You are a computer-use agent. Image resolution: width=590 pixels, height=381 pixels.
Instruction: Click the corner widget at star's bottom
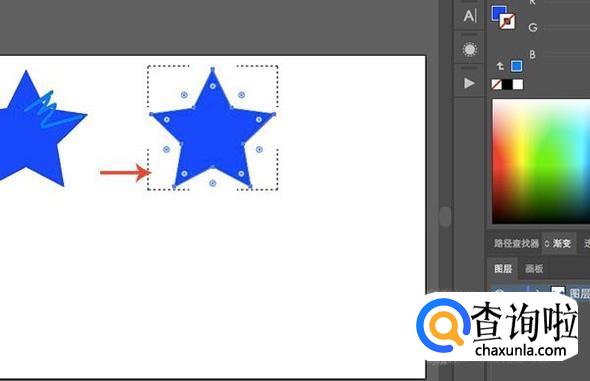pos(213,183)
